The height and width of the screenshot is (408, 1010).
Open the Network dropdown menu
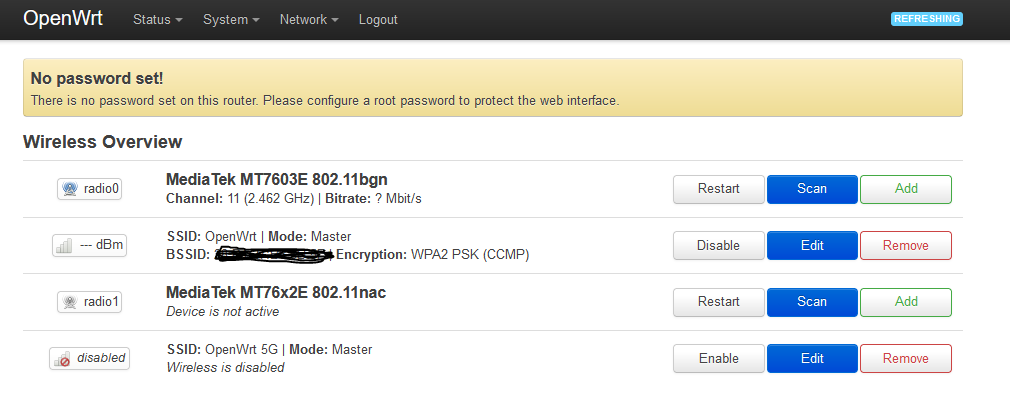309,20
